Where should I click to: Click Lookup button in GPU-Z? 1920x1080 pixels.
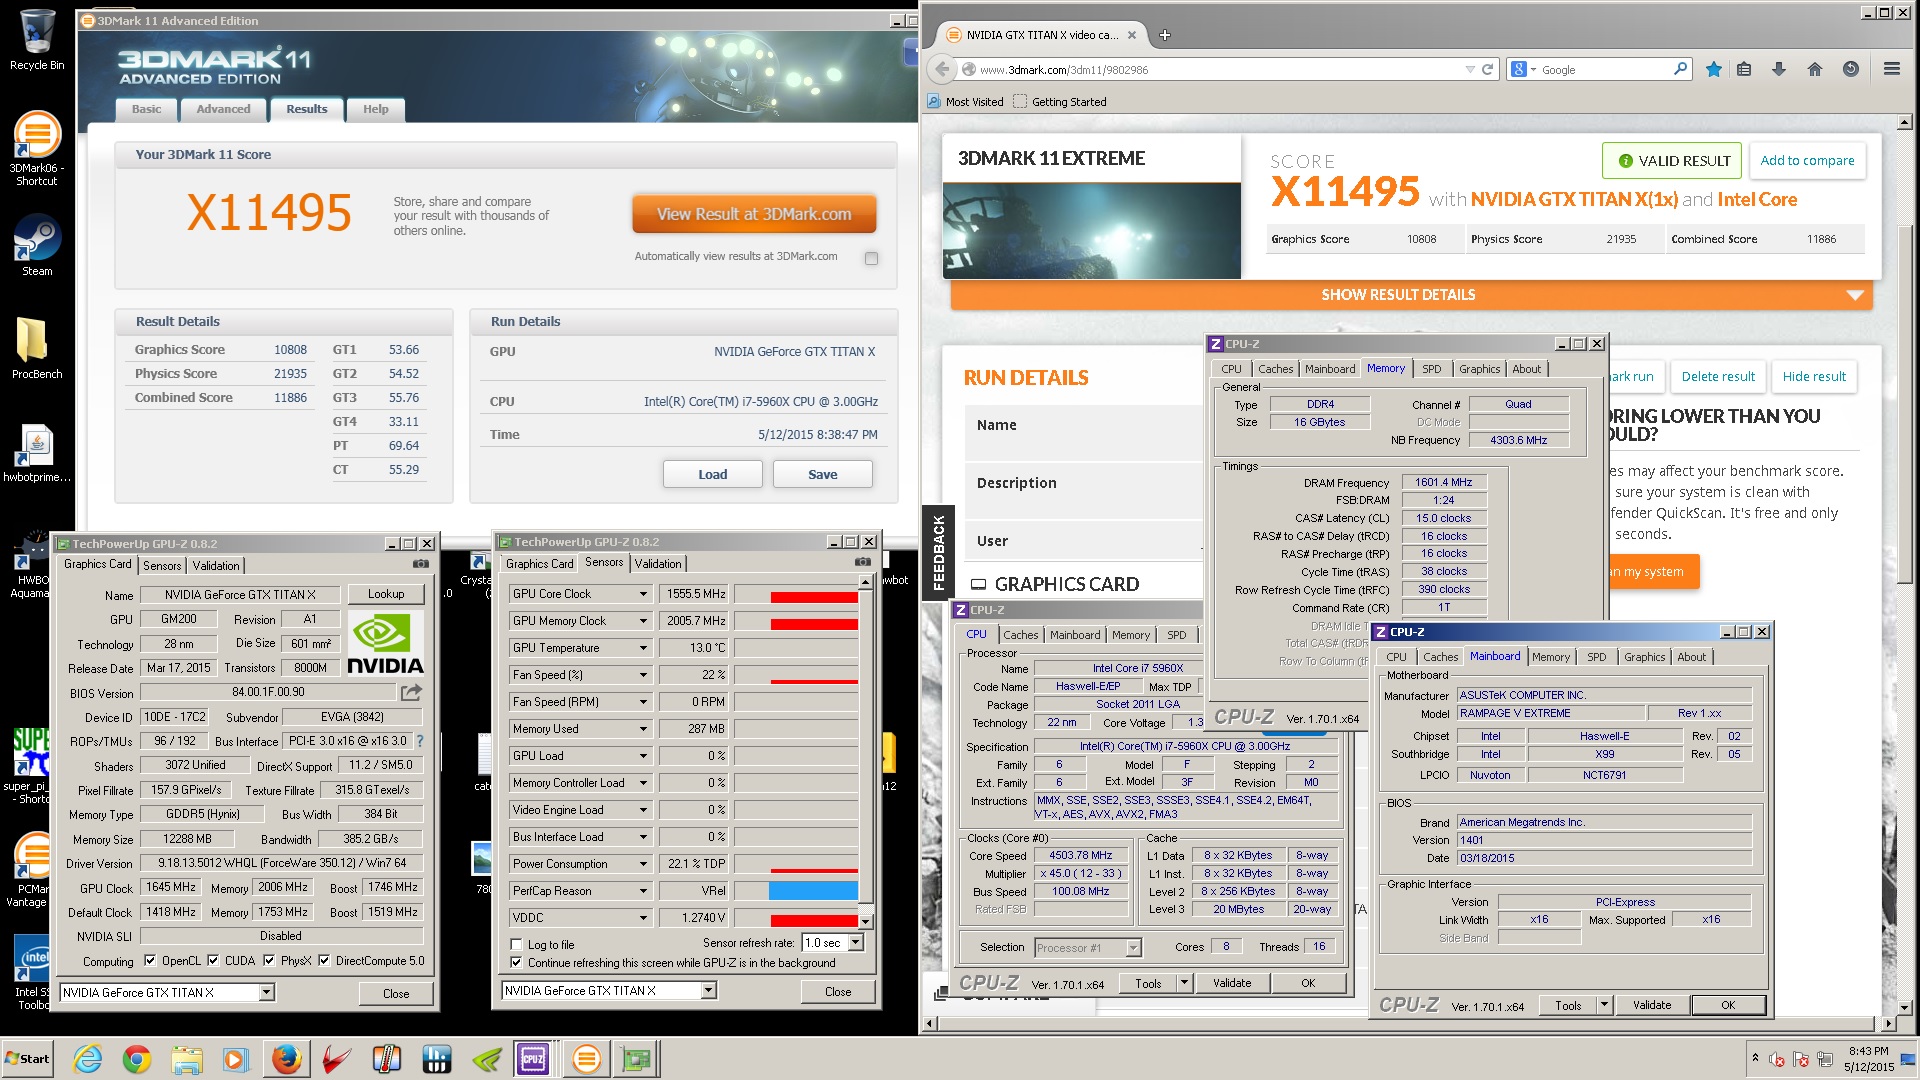pos(386,594)
